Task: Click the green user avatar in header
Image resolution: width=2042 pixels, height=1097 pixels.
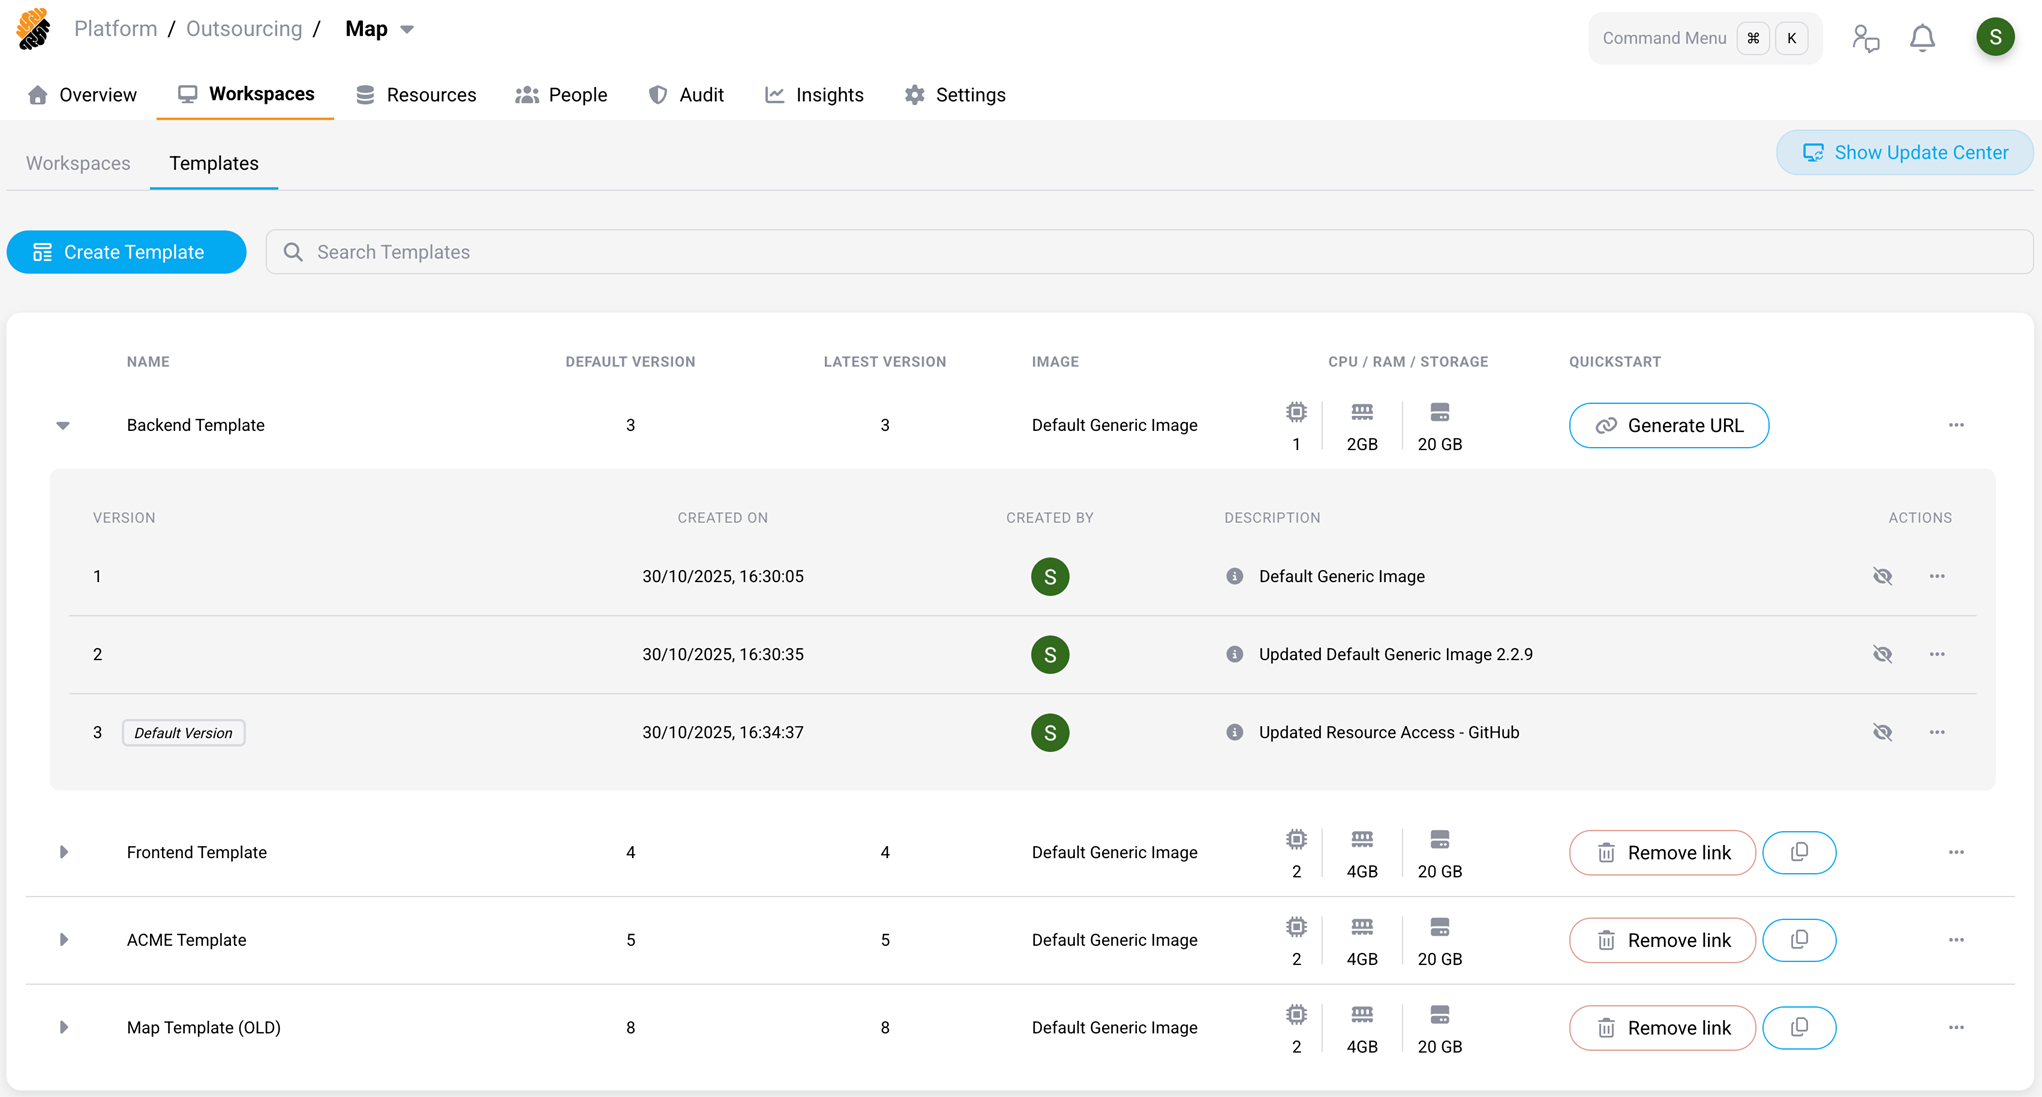Action: [1995, 38]
